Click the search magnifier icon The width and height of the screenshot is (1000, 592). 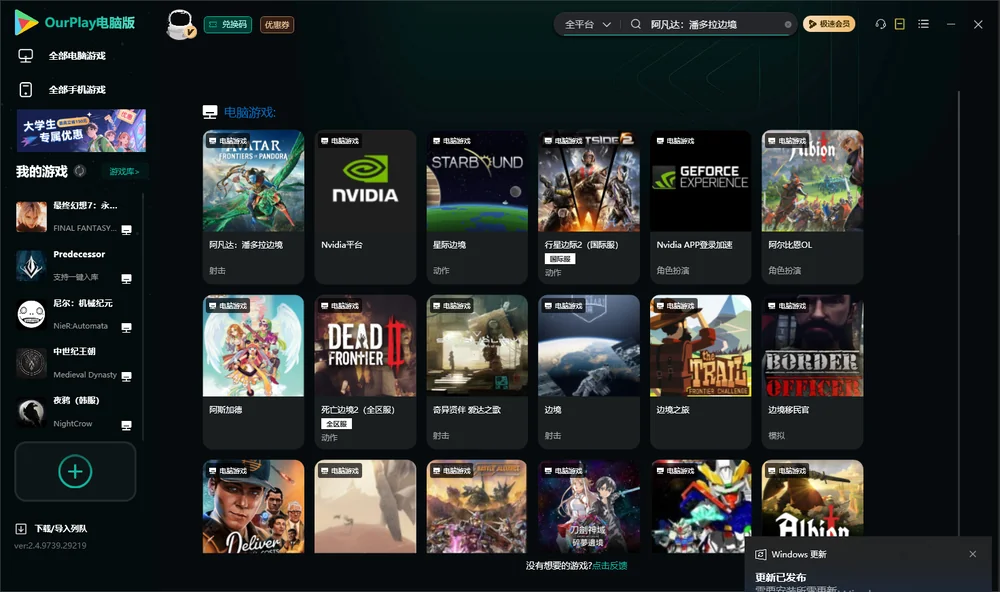636,24
